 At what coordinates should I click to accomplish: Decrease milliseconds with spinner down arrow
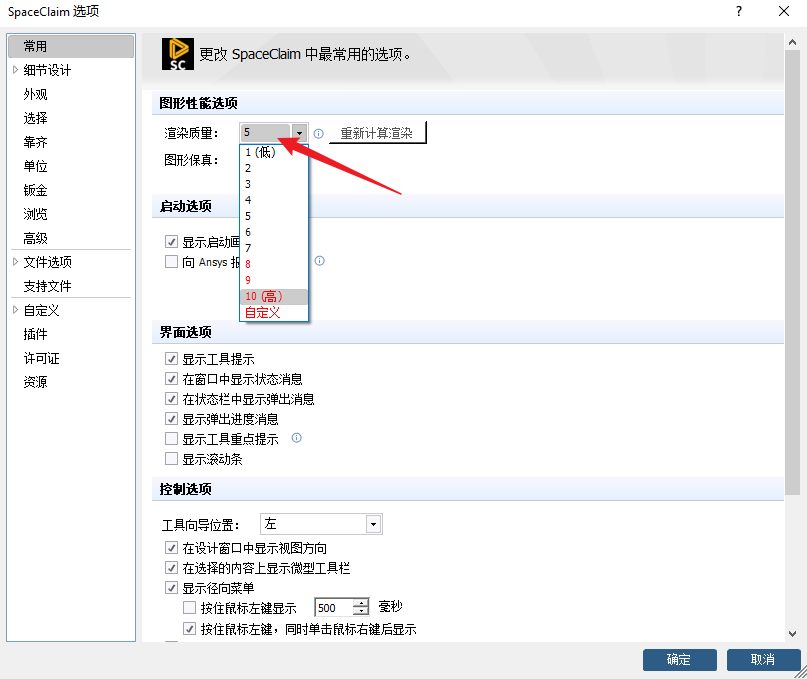[362, 612]
